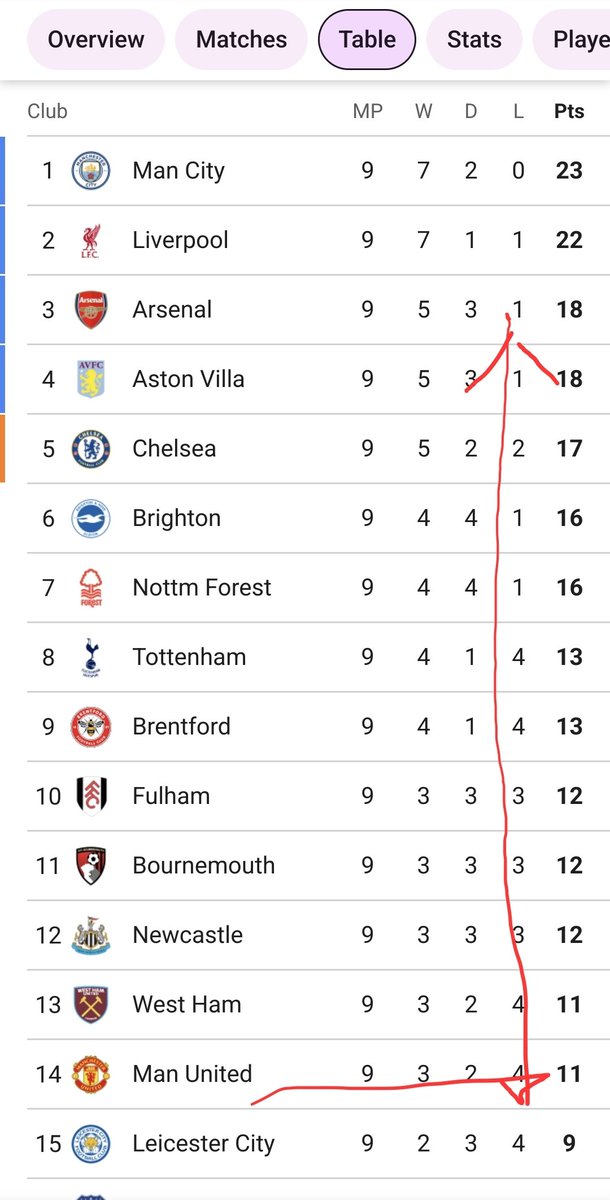Tap the Nottm Forest crest
The image size is (610, 1200).
pyautogui.click(x=91, y=588)
